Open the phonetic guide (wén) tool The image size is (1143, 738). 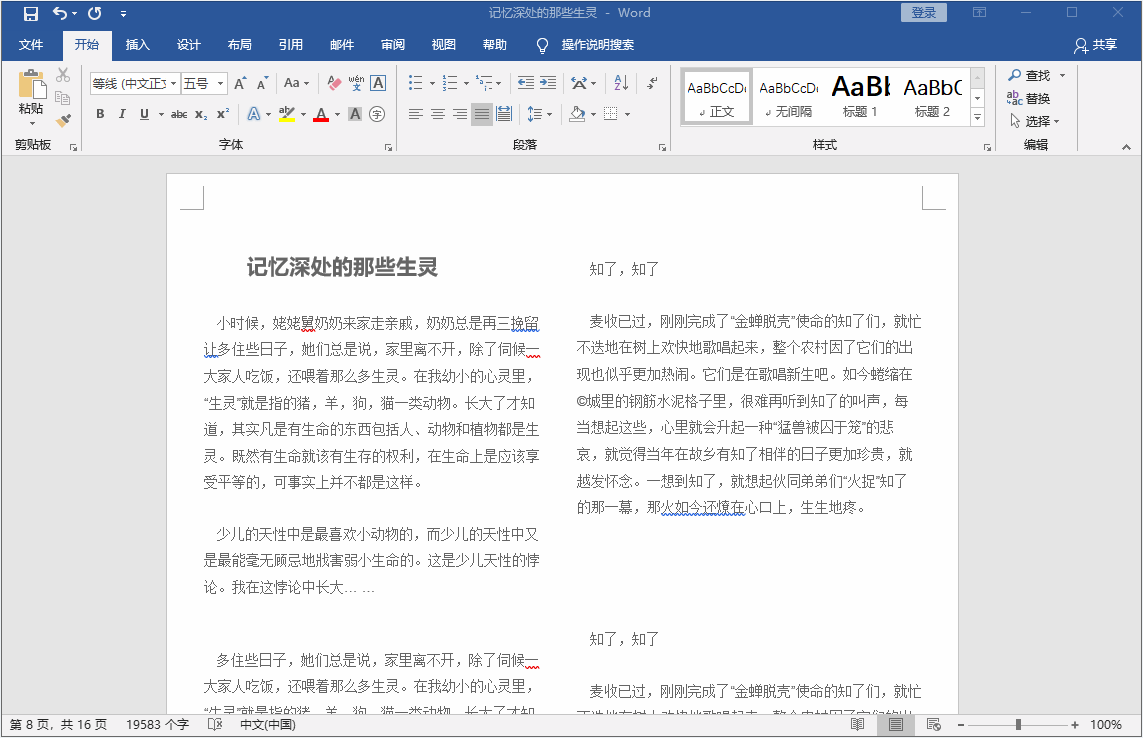pos(356,83)
